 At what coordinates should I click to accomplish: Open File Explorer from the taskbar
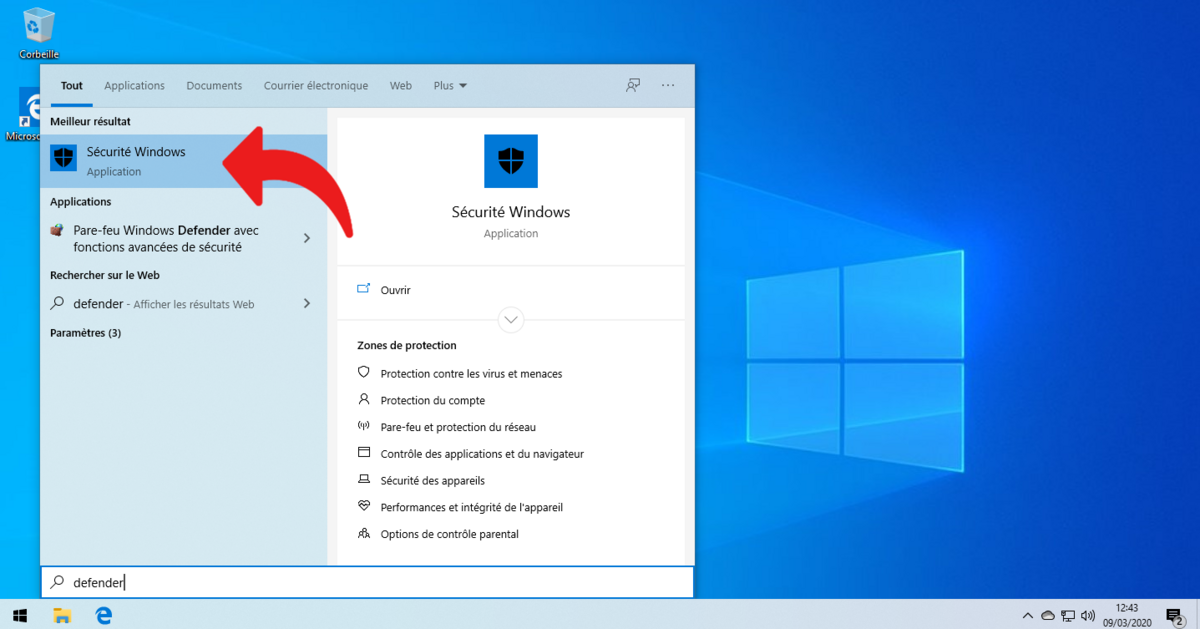point(62,615)
